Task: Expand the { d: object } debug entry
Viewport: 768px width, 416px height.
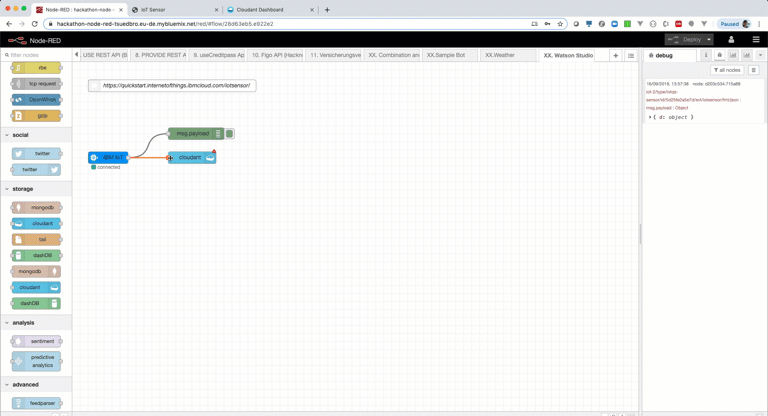Action: click(650, 117)
